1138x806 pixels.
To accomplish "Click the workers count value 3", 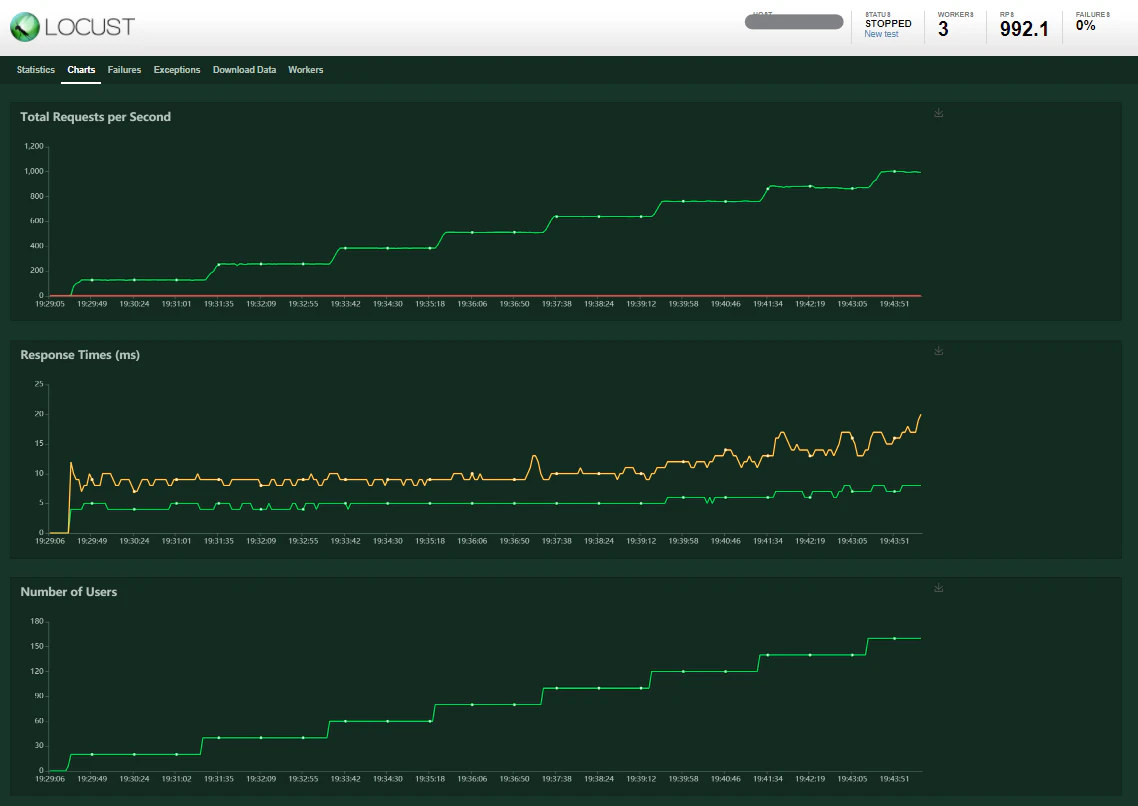I will [x=943, y=28].
